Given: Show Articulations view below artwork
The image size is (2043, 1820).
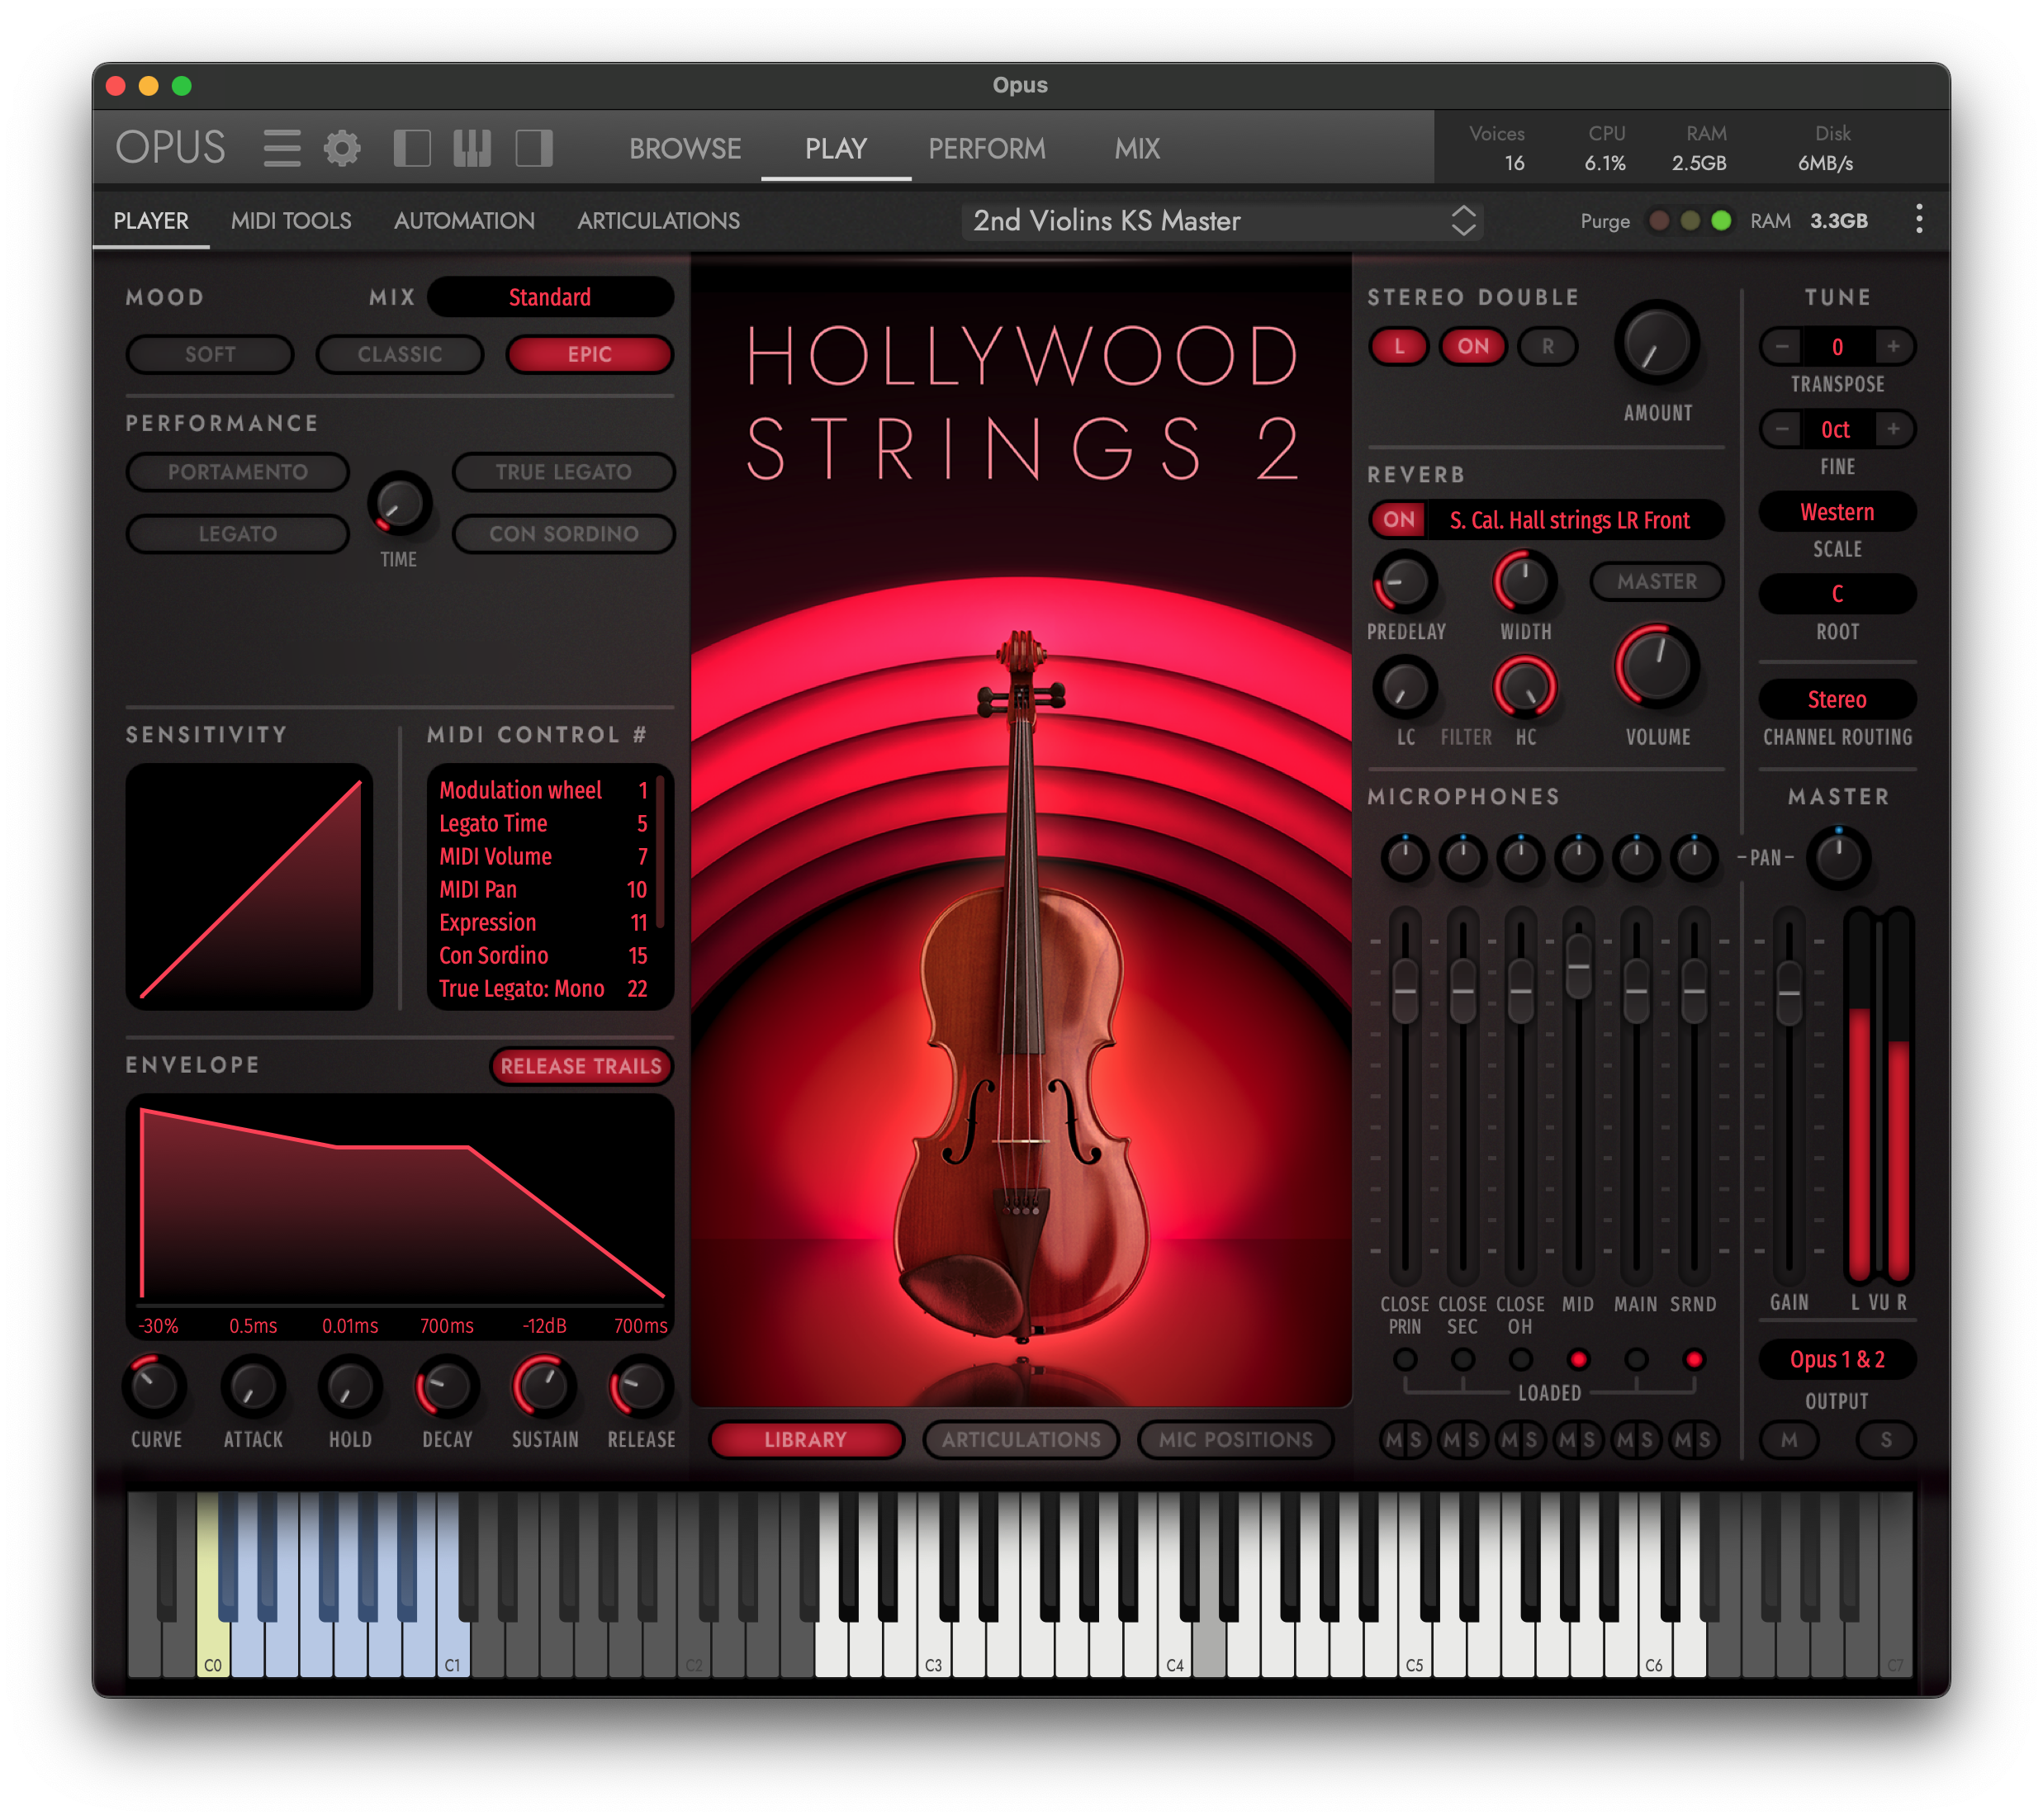Looking at the screenshot, I should coord(1021,1439).
